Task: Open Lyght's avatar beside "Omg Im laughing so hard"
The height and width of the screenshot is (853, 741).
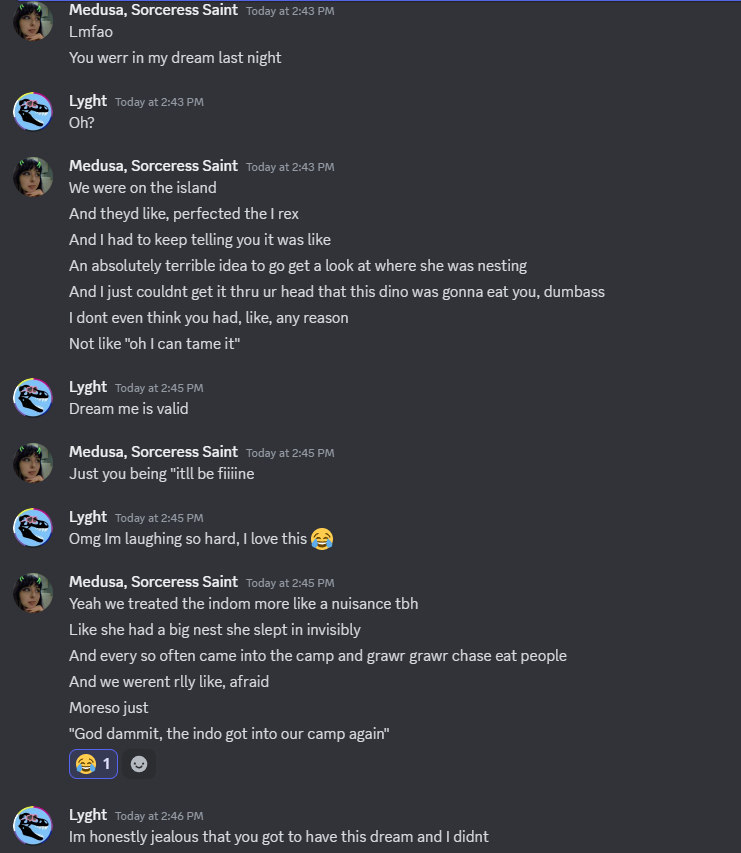Action: 33,528
